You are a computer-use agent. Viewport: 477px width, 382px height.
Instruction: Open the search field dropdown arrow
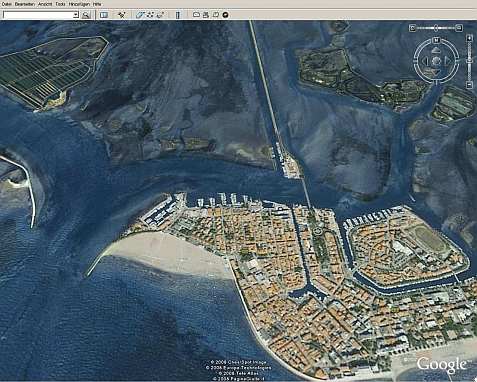point(76,15)
